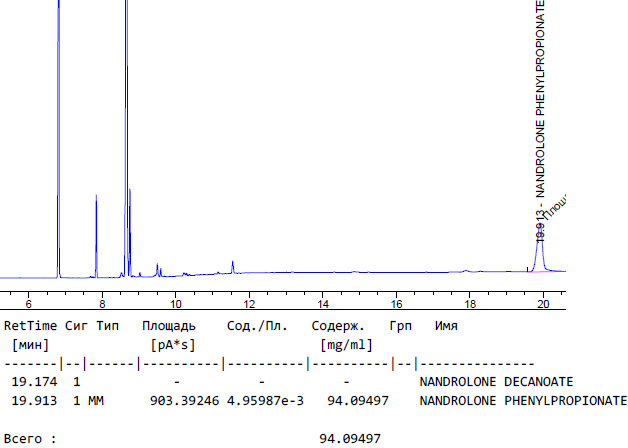The height and width of the screenshot is (448, 628).
Task: Click the [mg/ml] unit label
Action: pos(346,345)
